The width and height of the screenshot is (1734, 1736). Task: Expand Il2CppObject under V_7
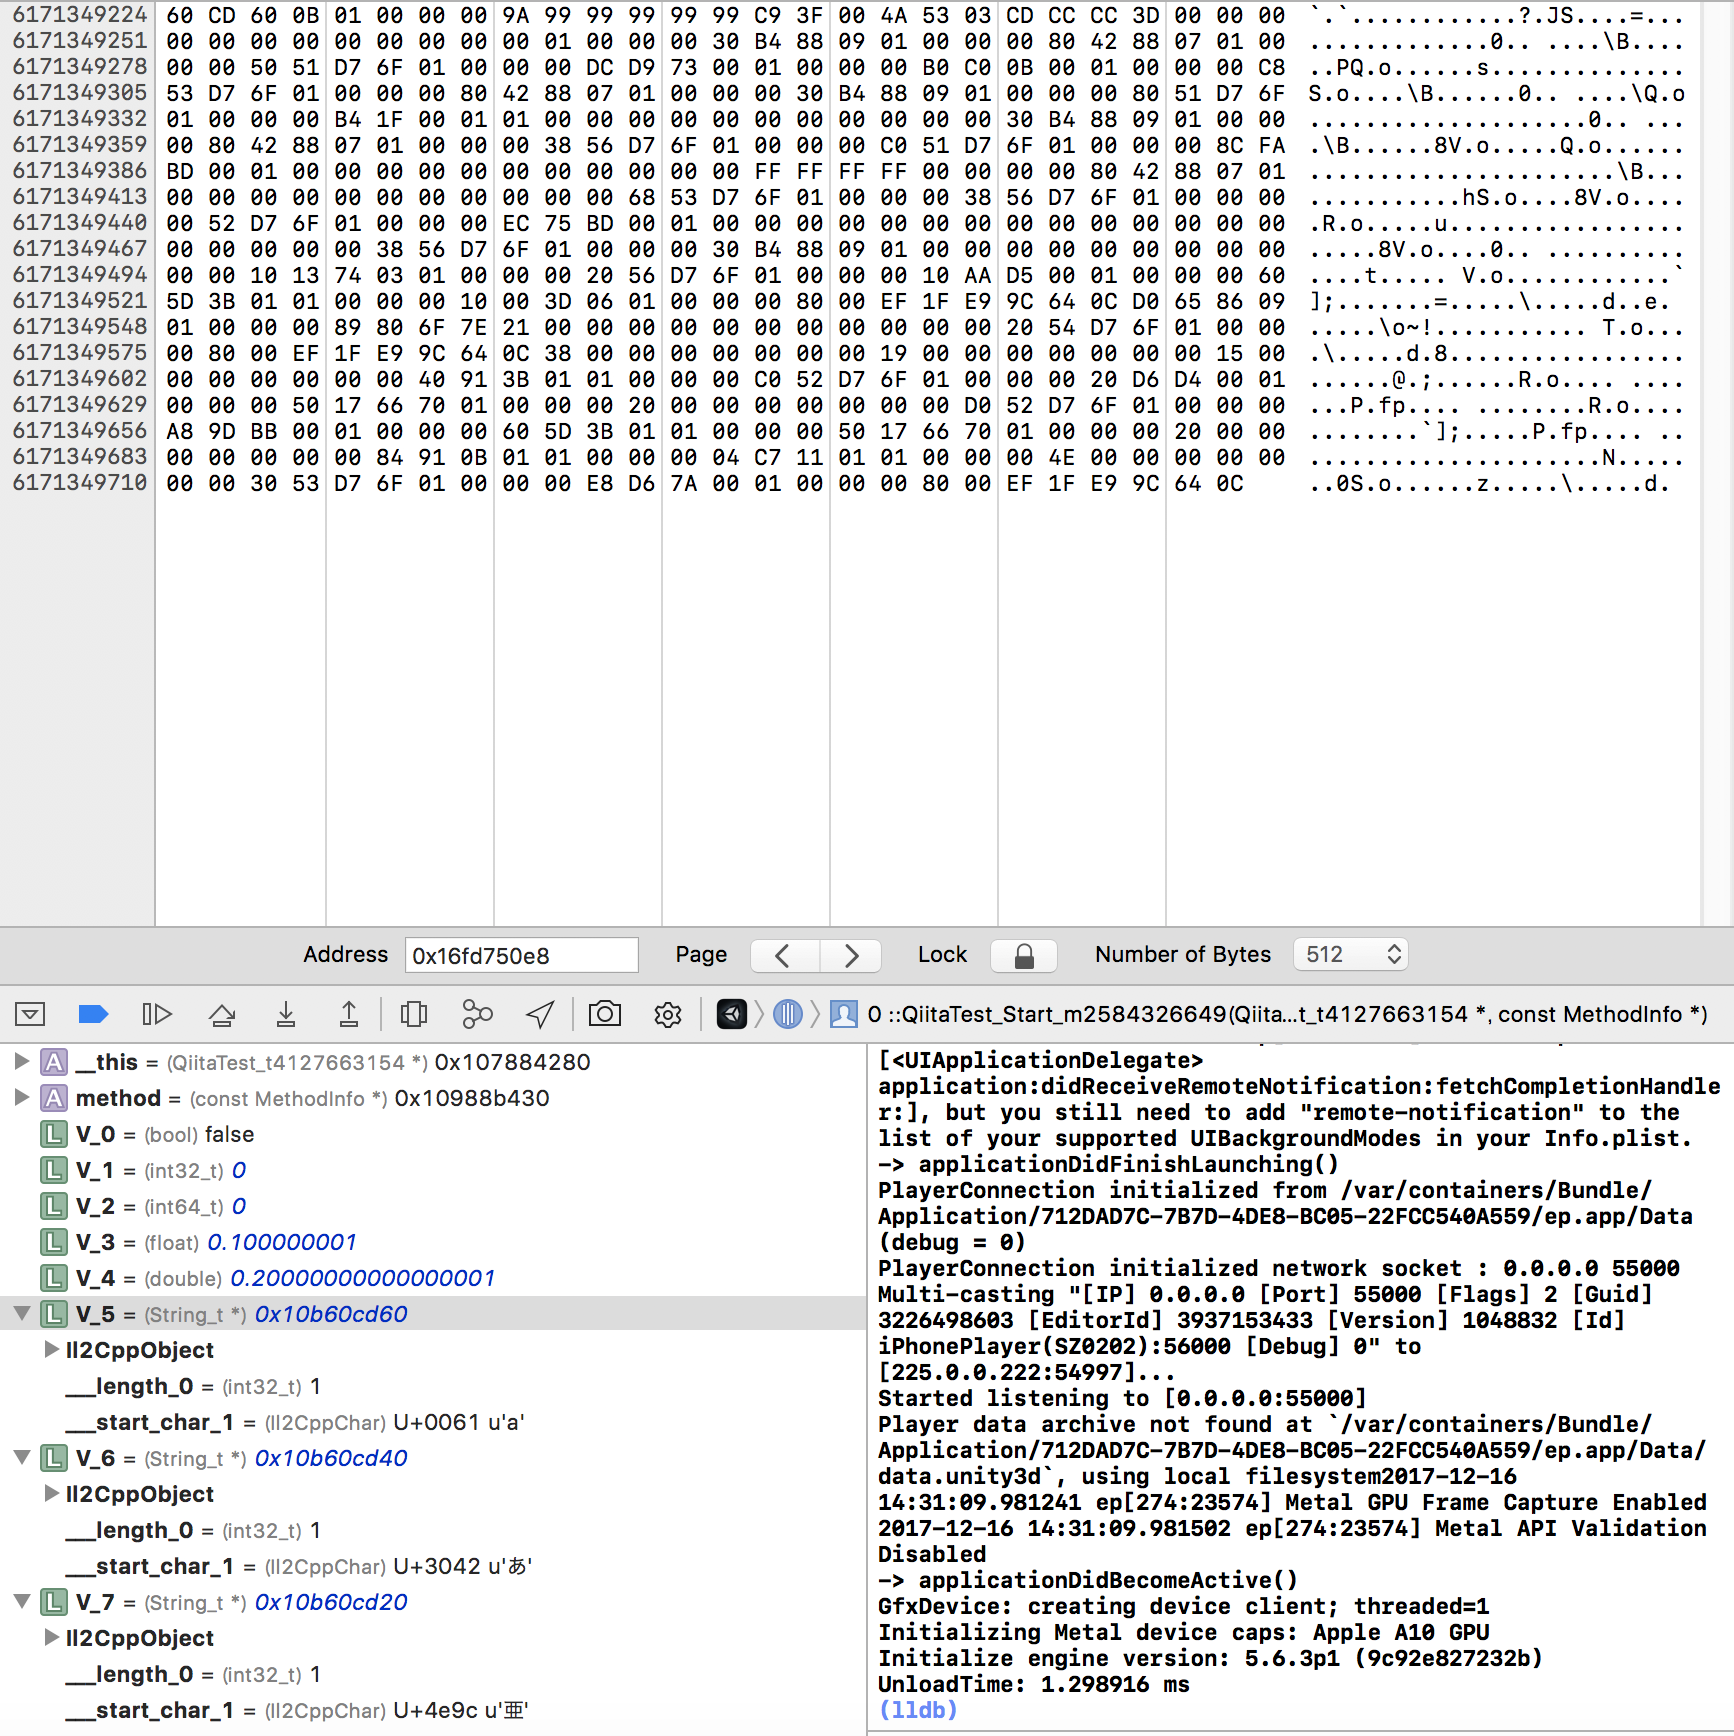(x=52, y=1638)
